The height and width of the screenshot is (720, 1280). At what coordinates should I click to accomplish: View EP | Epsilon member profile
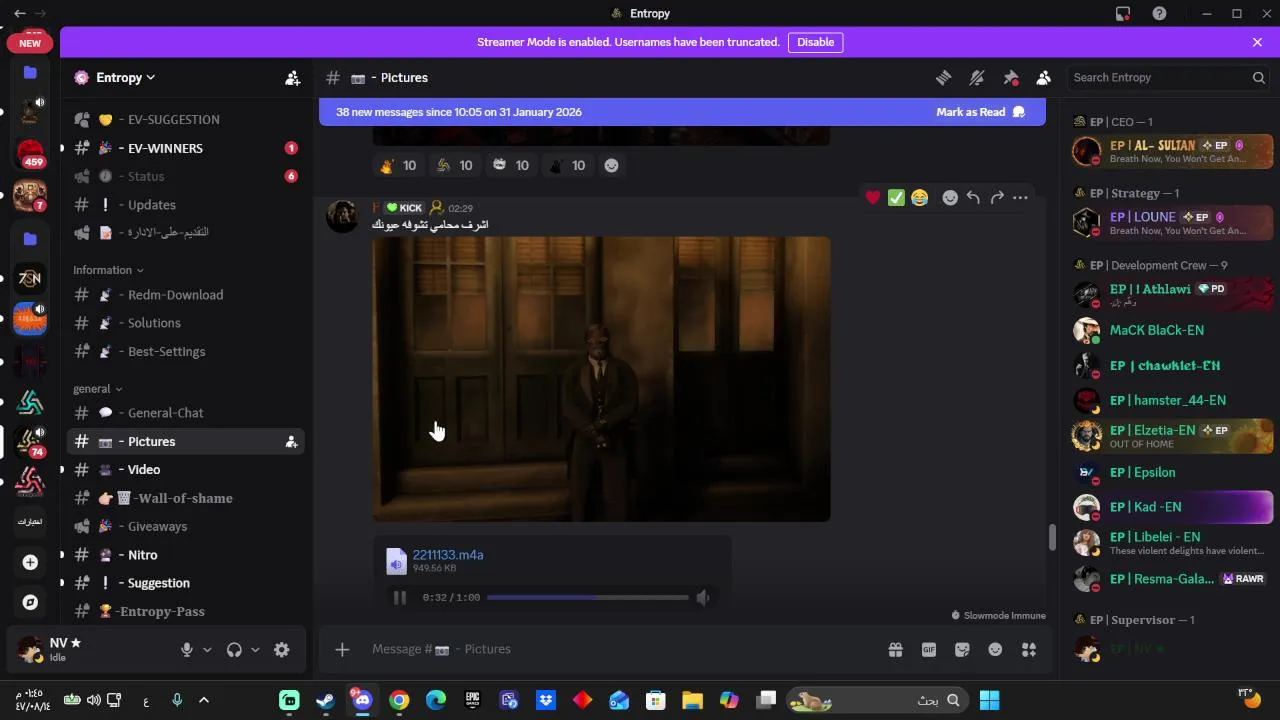(1172, 472)
